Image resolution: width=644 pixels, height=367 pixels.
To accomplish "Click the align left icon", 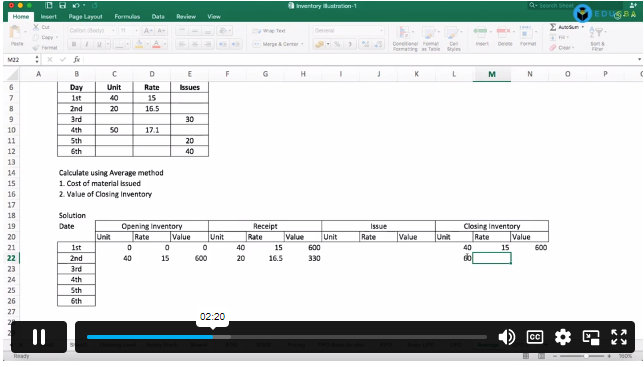I will (182, 44).
